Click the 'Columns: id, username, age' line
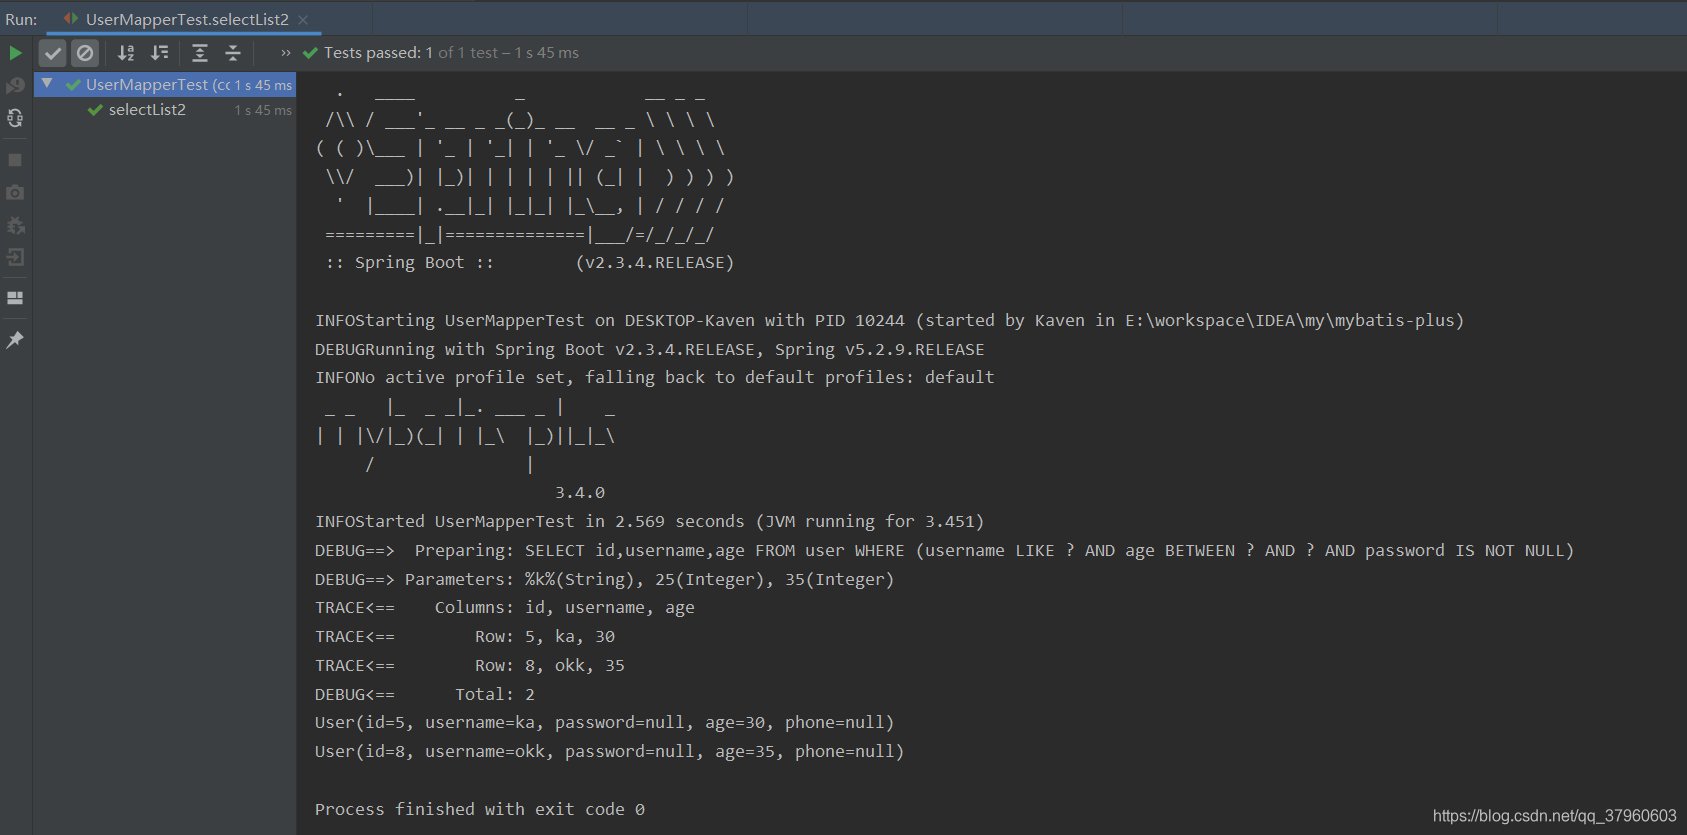 pyautogui.click(x=505, y=608)
